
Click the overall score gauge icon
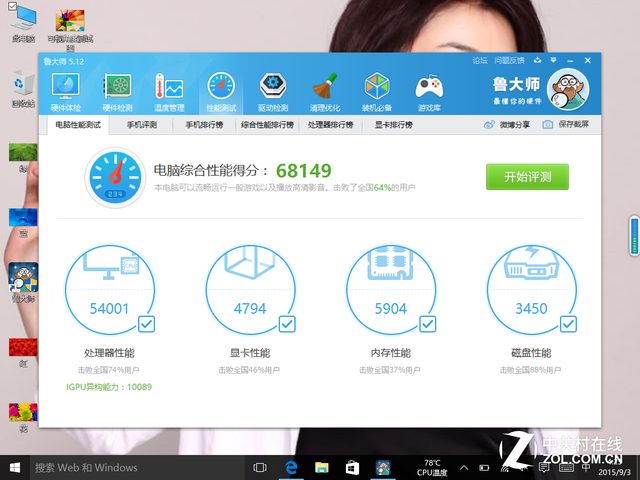[115, 178]
